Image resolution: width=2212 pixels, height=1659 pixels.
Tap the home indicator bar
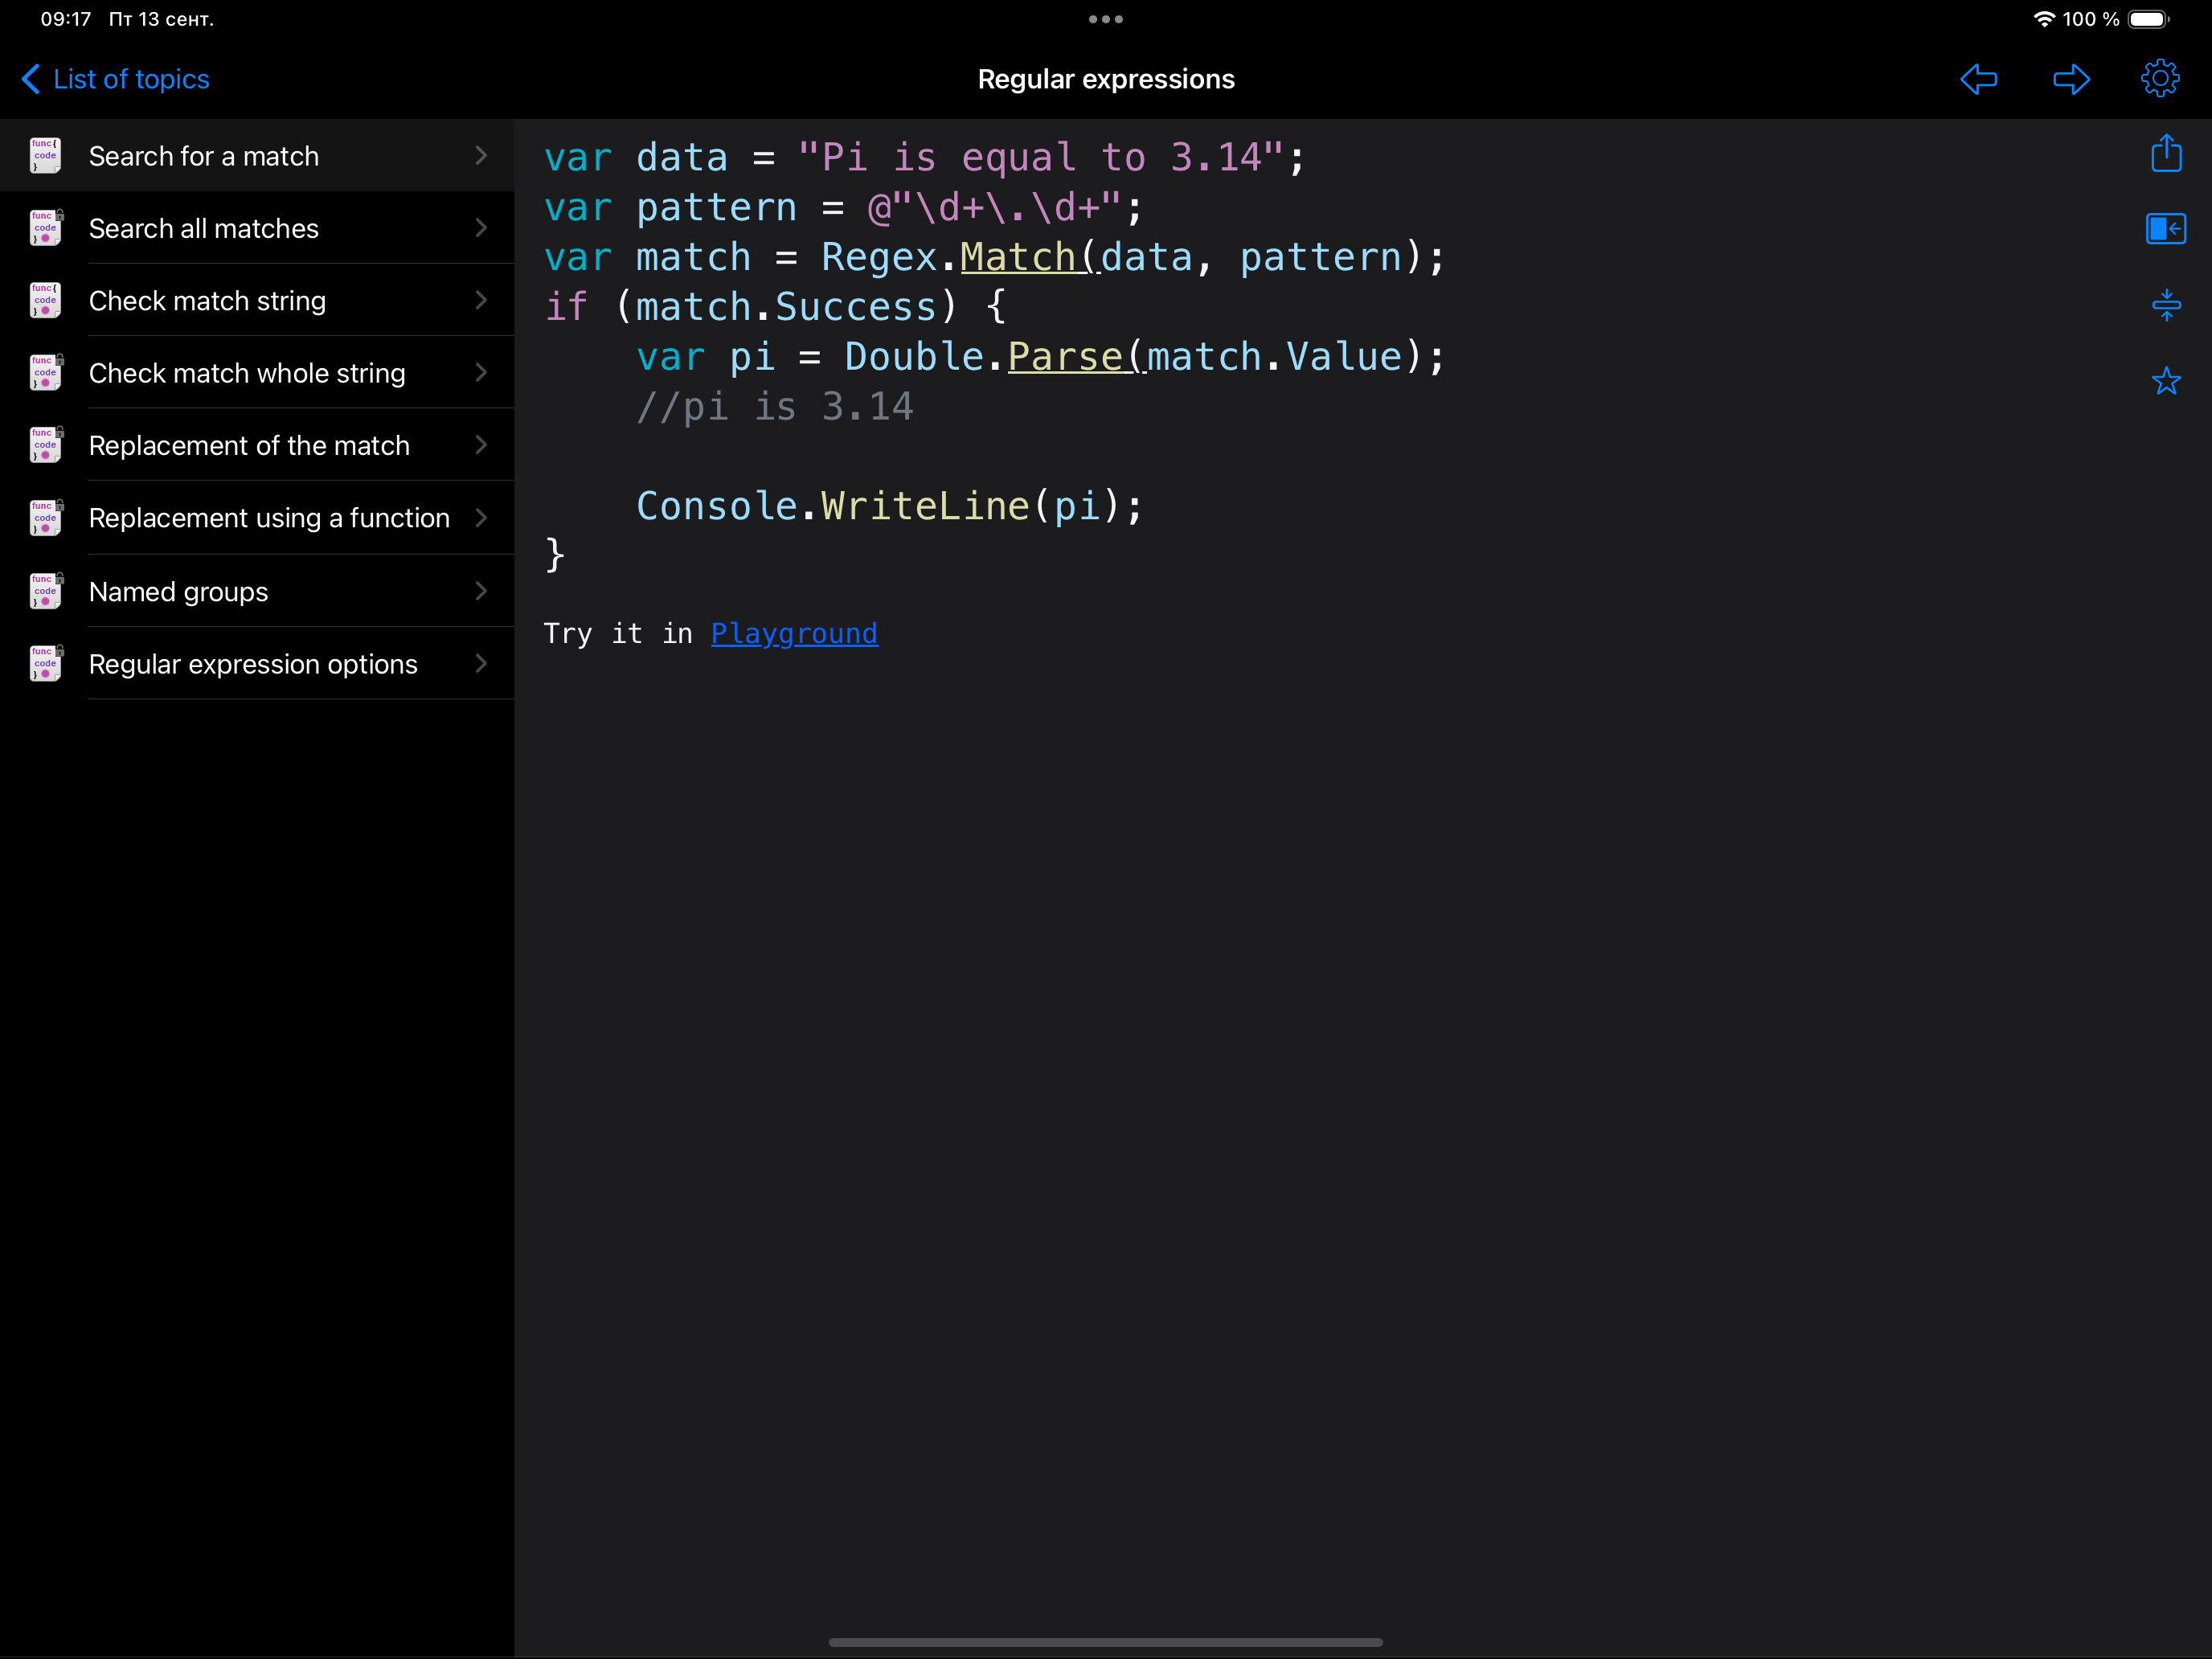pyautogui.click(x=1106, y=1642)
